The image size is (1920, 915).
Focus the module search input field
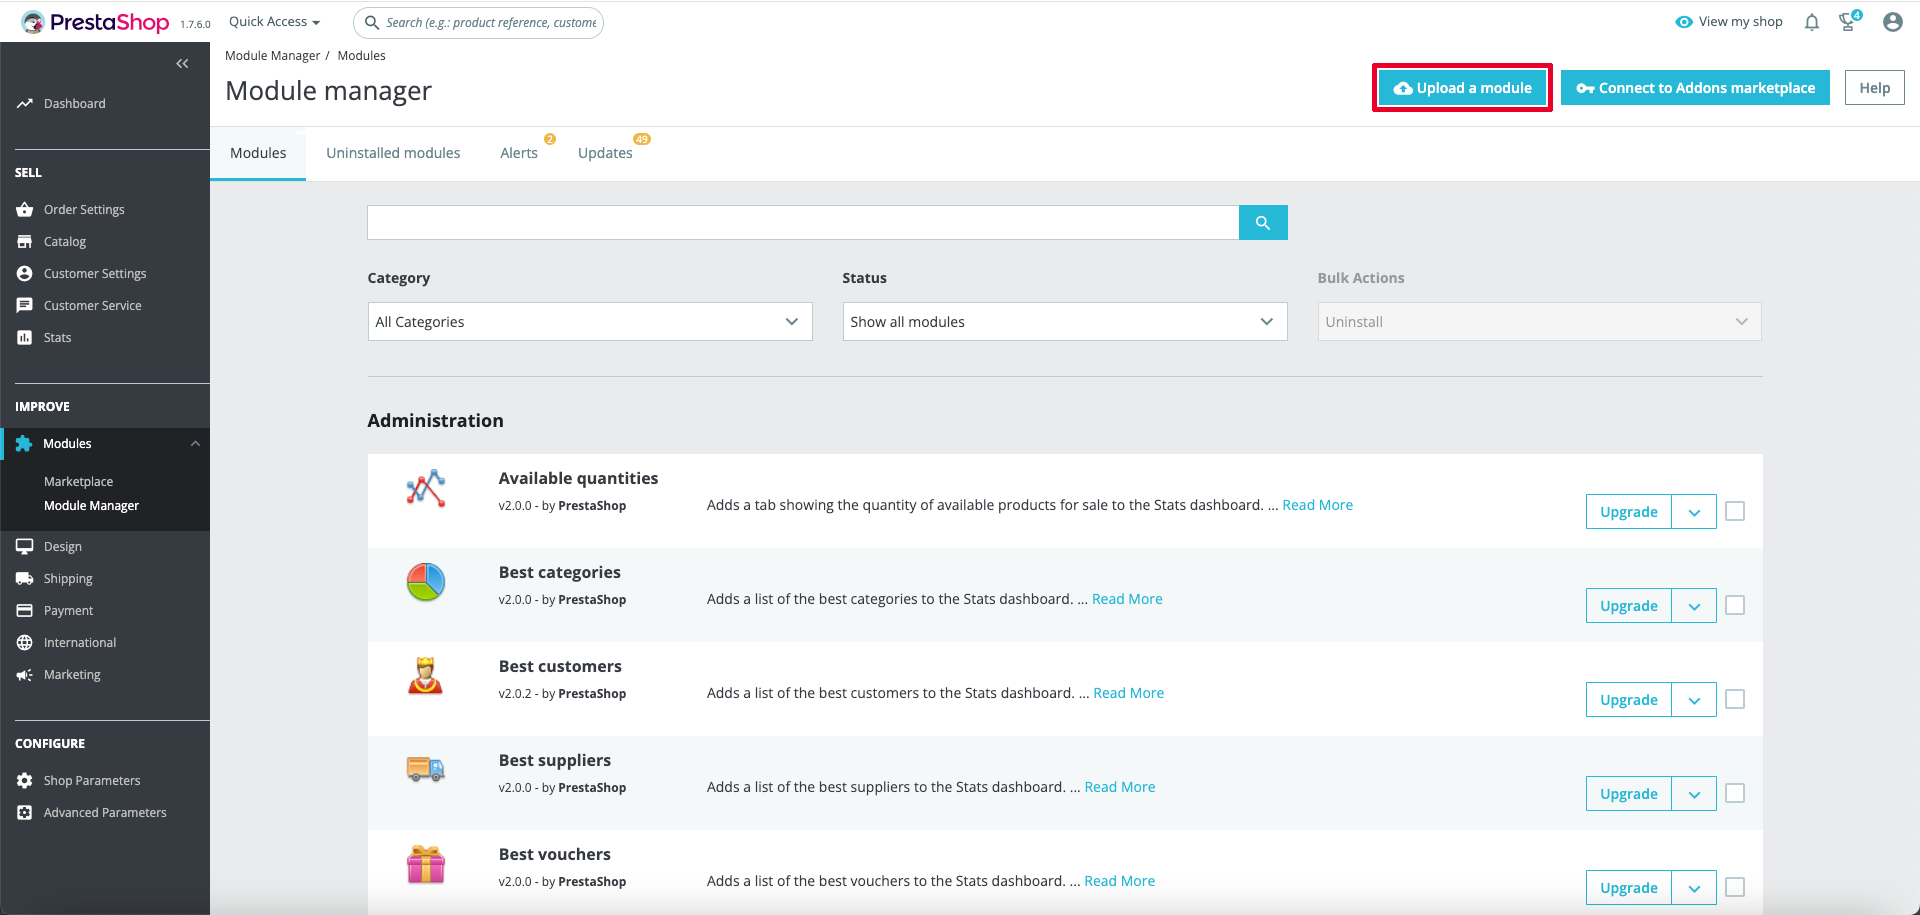click(x=803, y=223)
